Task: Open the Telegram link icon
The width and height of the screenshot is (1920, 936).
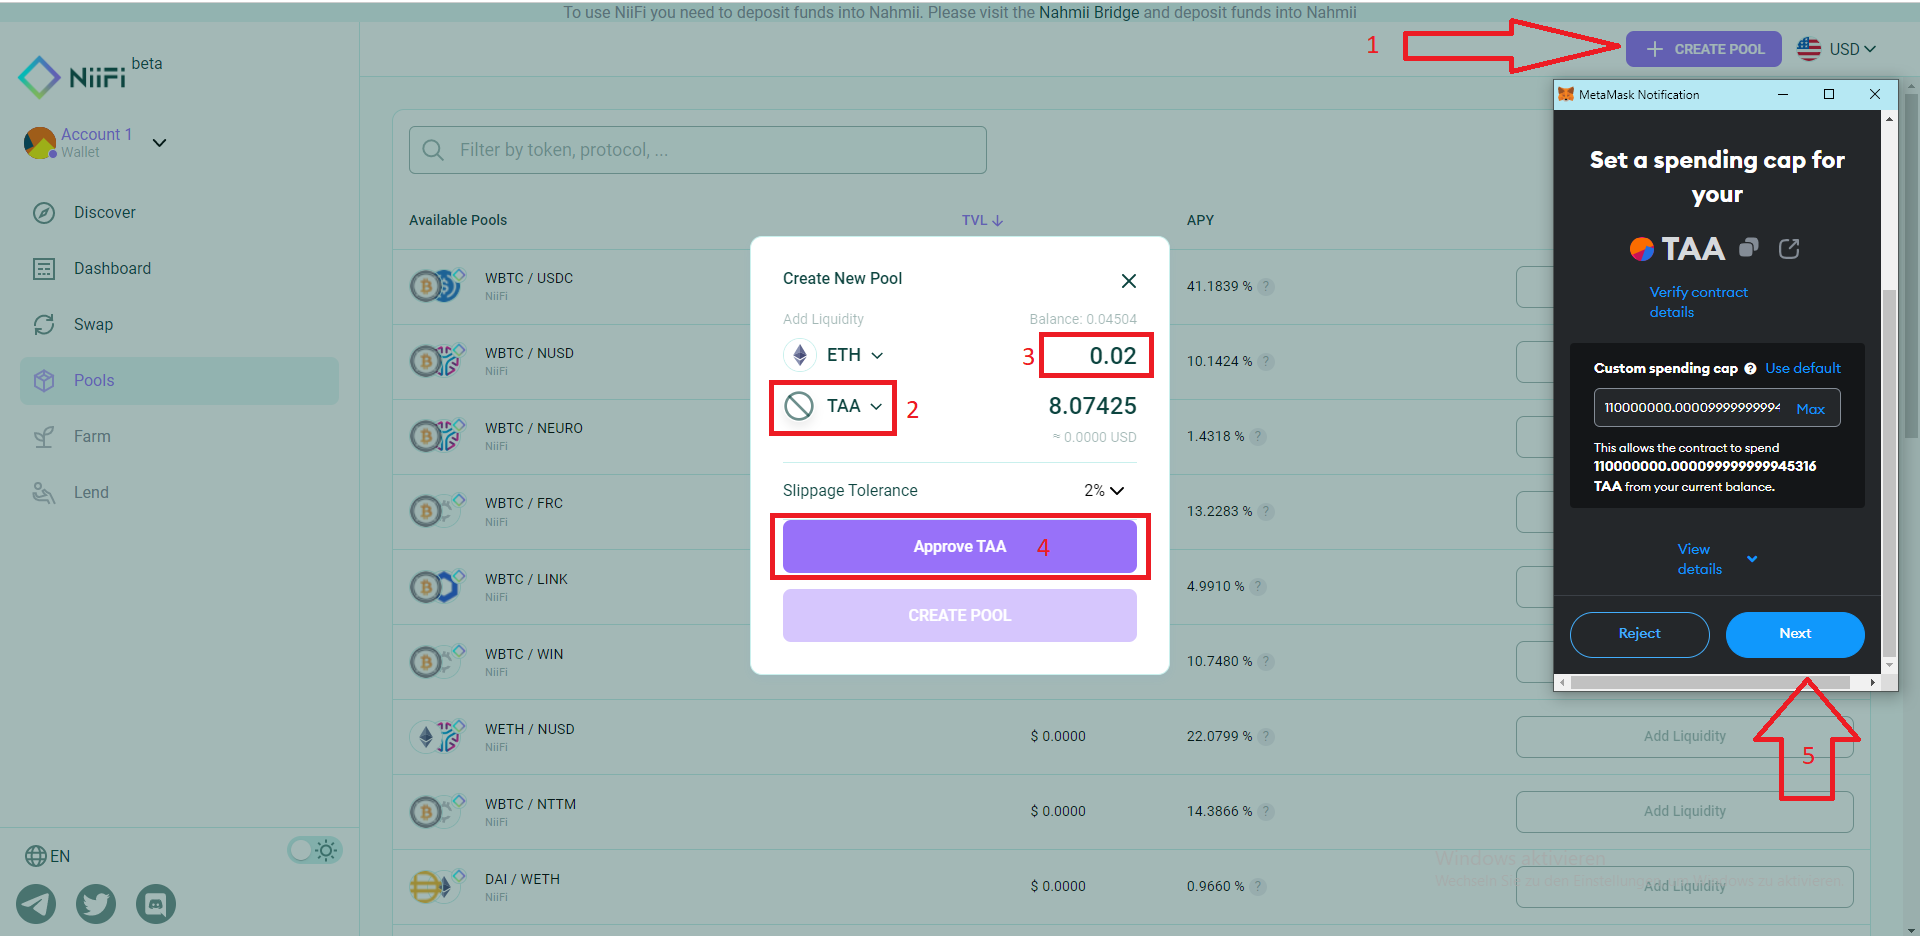Action: [36, 904]
